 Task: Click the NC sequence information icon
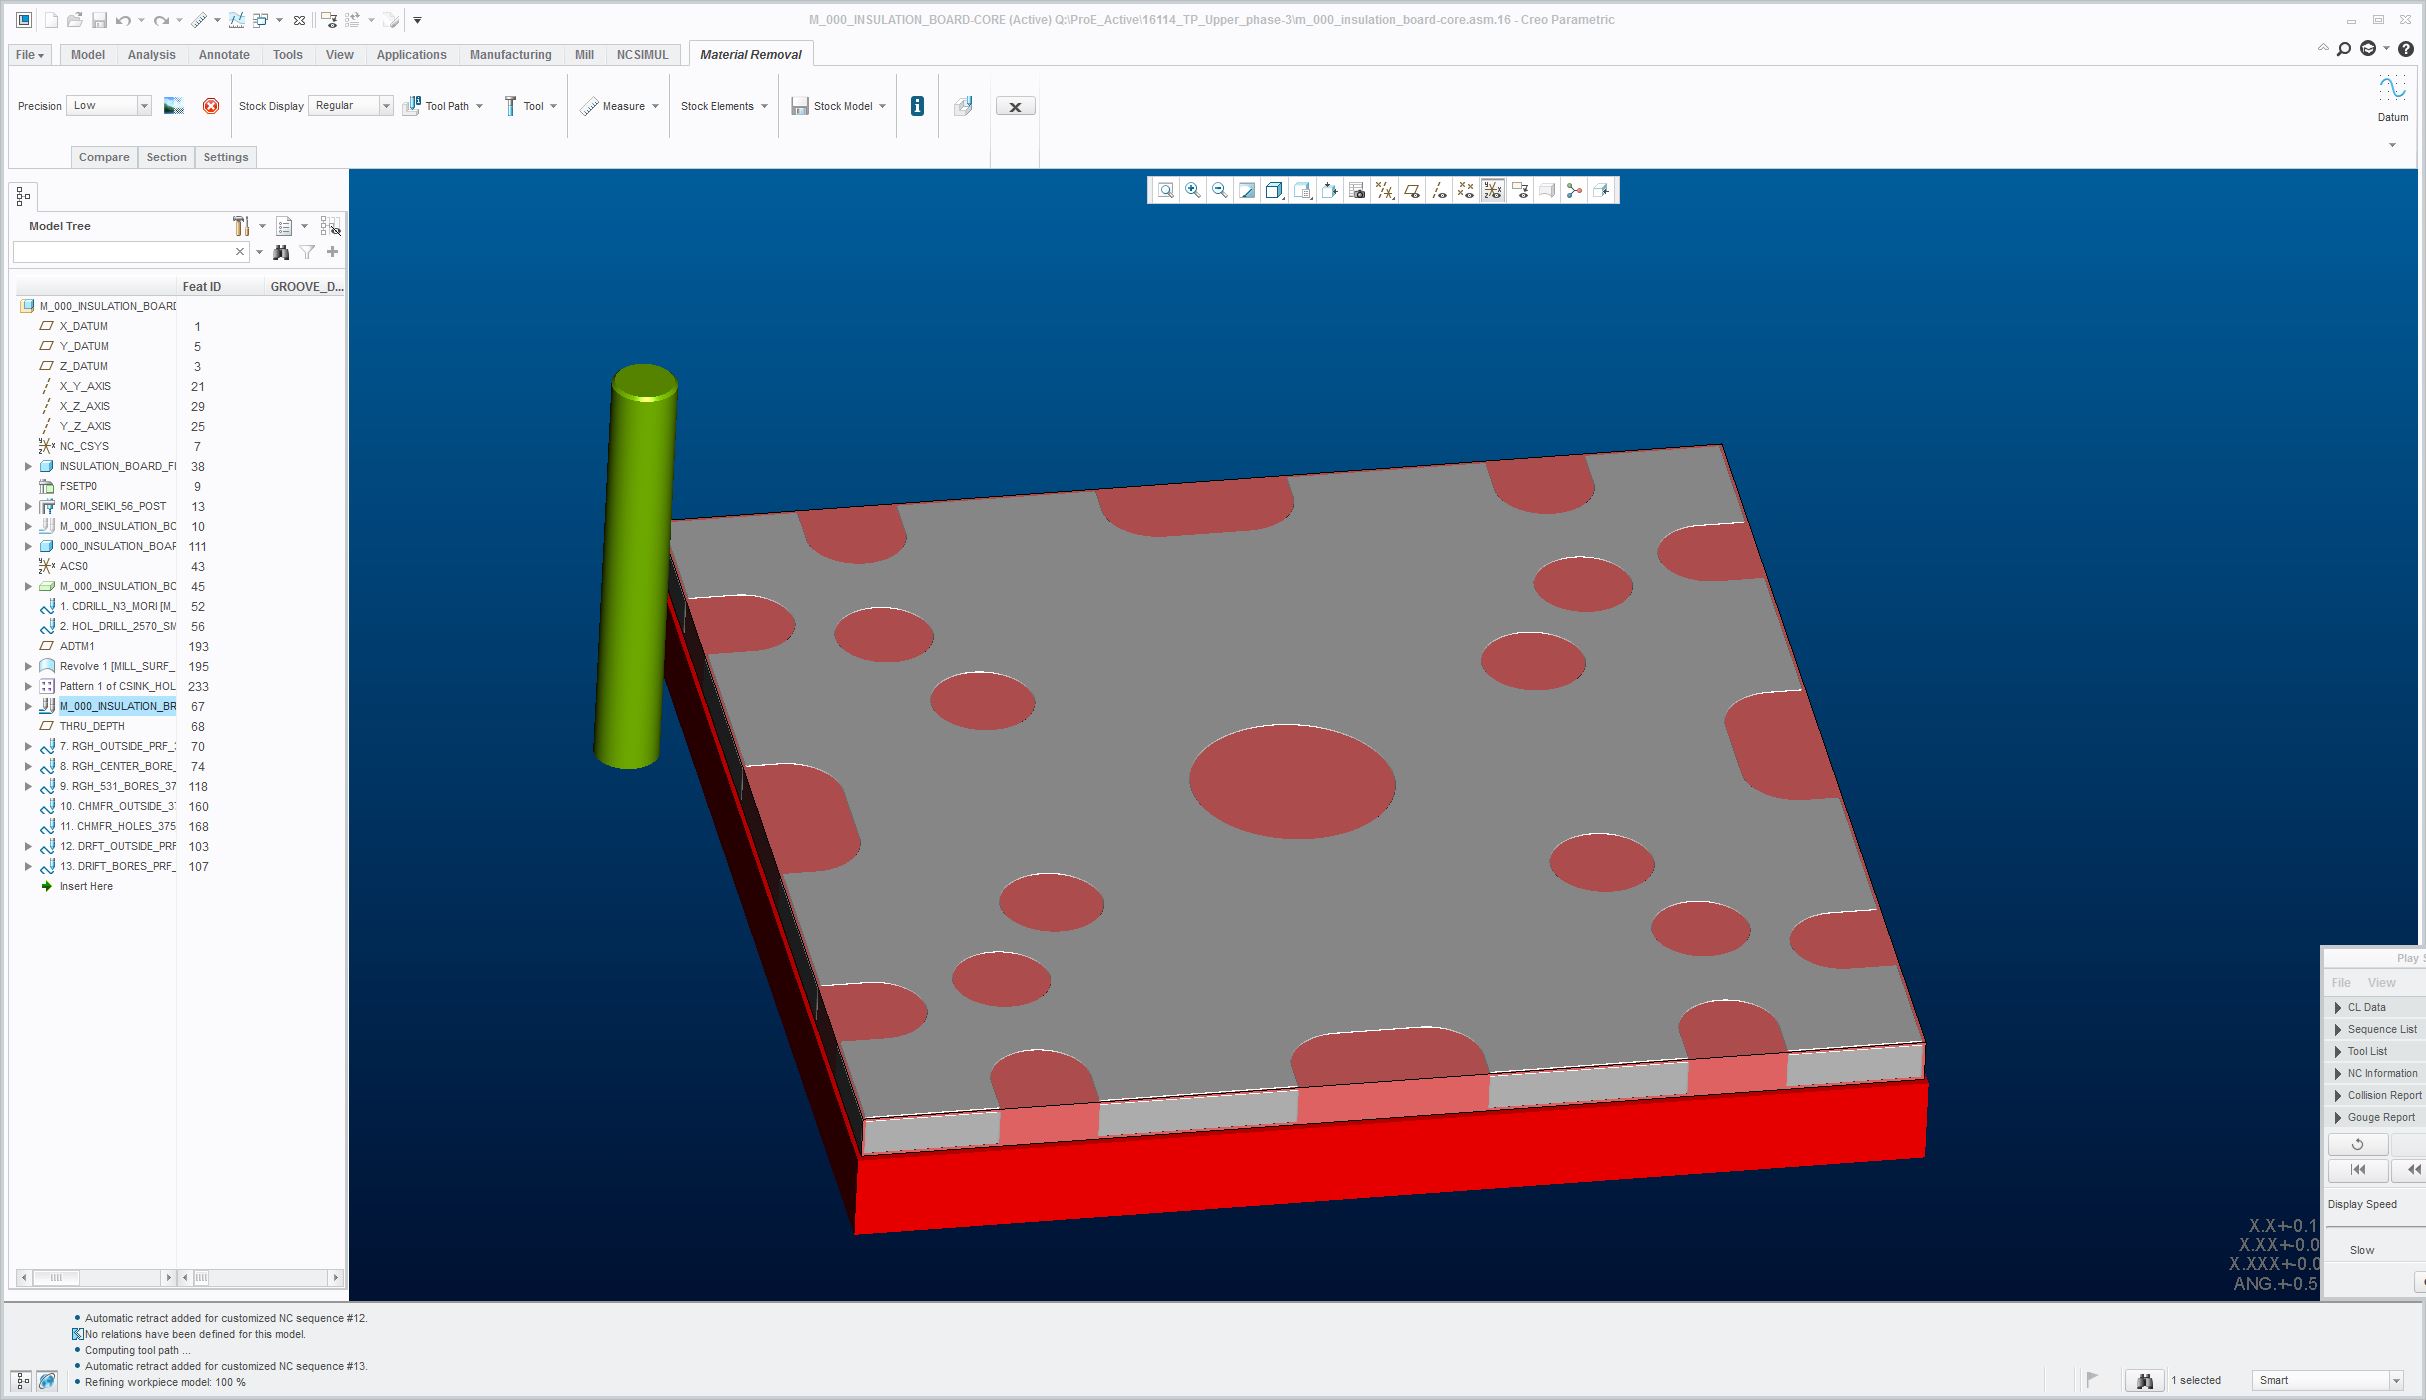(916, 106)
